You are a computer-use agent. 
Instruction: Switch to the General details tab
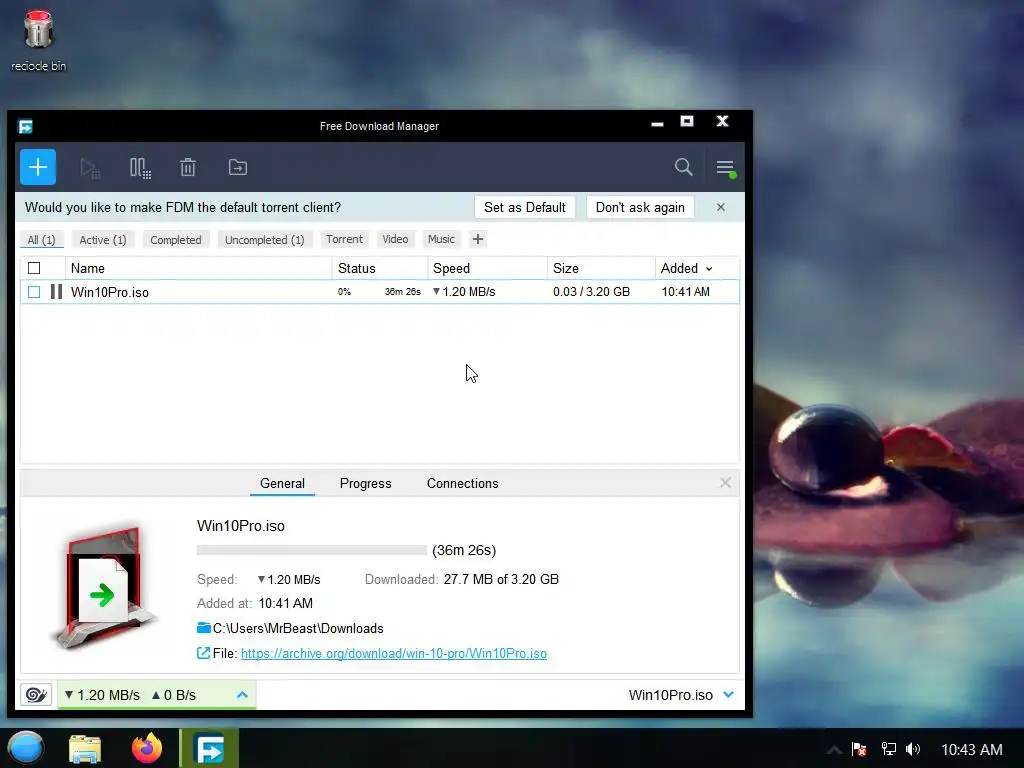pyautogui.click(x=282, y=483)
